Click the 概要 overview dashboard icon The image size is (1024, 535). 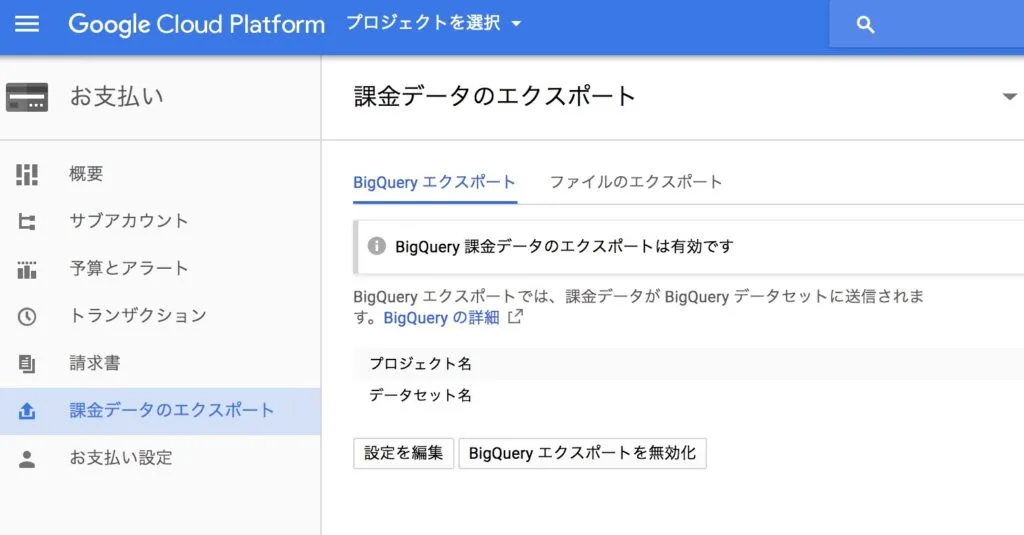pyautogui.click(x=27, y=174)
